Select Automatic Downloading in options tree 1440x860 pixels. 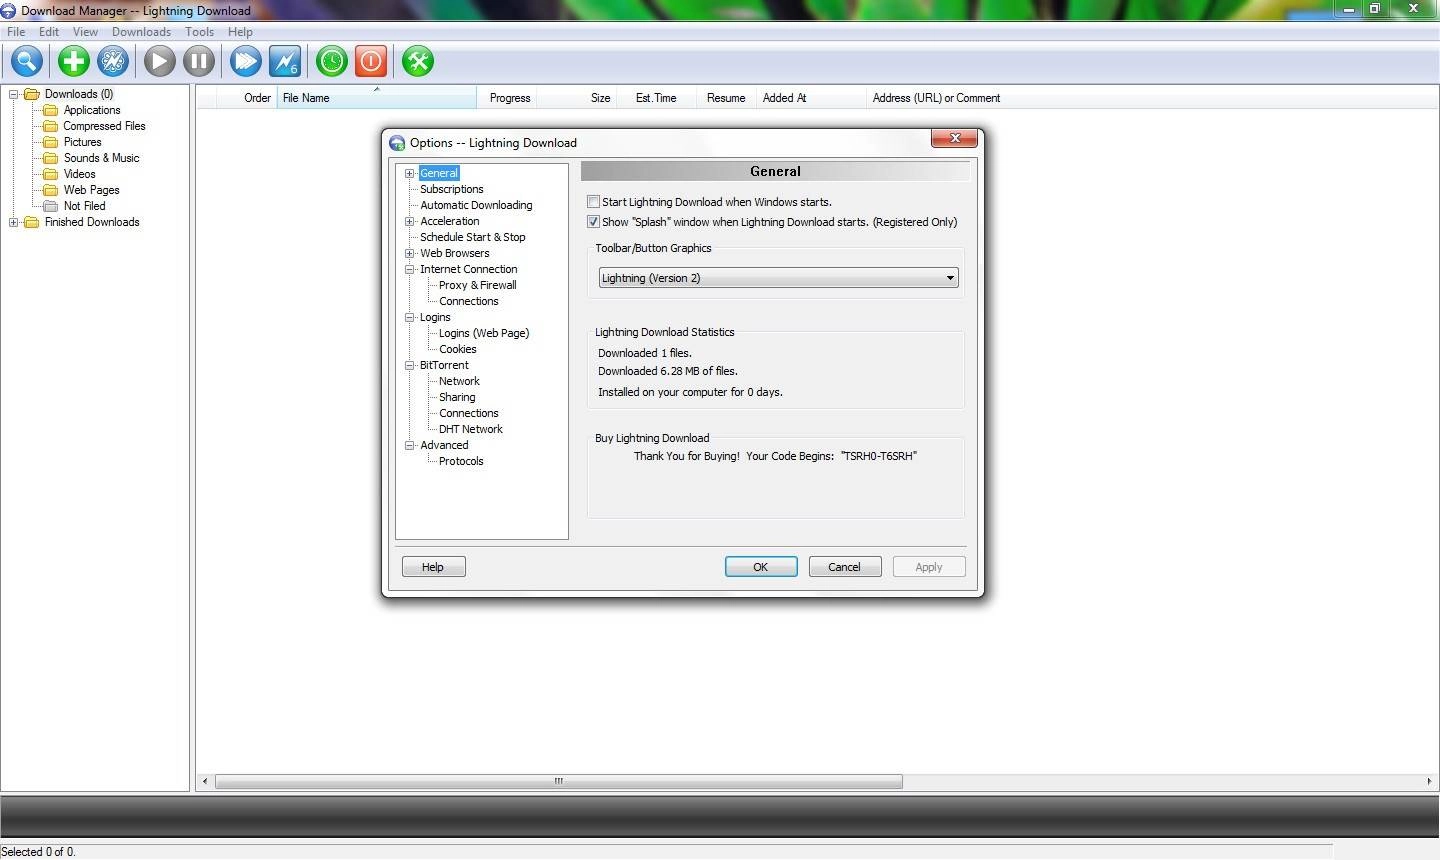click(476, 205)
